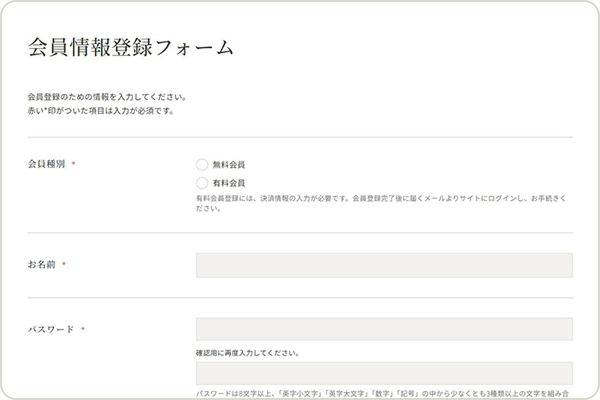Viewport: 600px width, 400px height.
Task: Click the 赤い*印 required fields note
Action: pyautogui.click(x=101, y=111)
